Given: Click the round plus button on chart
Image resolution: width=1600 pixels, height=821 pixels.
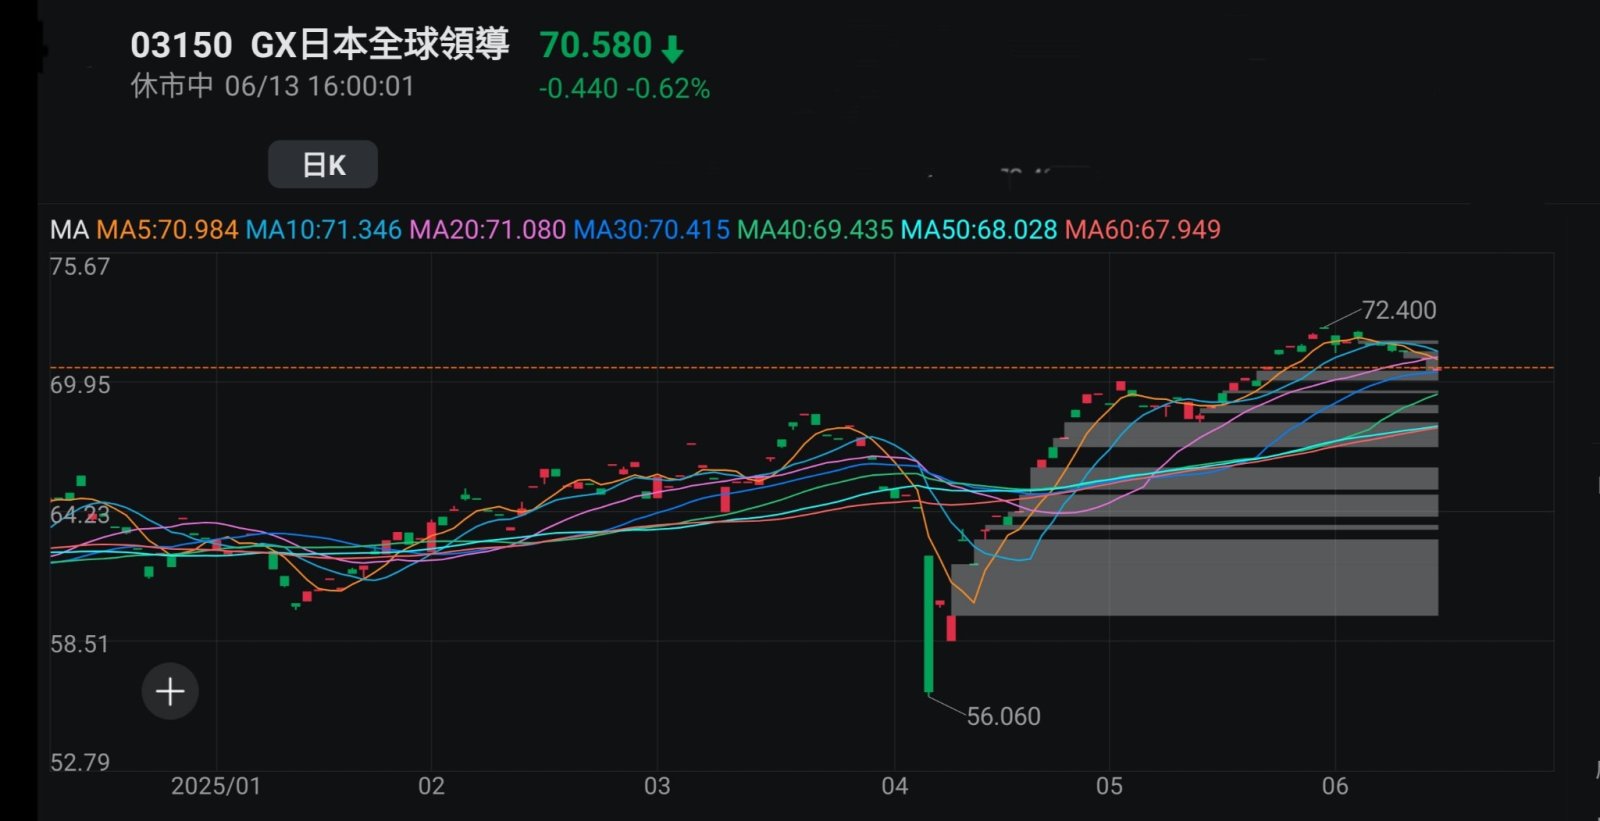Looking at the screenshot, I should coord(170,691).
